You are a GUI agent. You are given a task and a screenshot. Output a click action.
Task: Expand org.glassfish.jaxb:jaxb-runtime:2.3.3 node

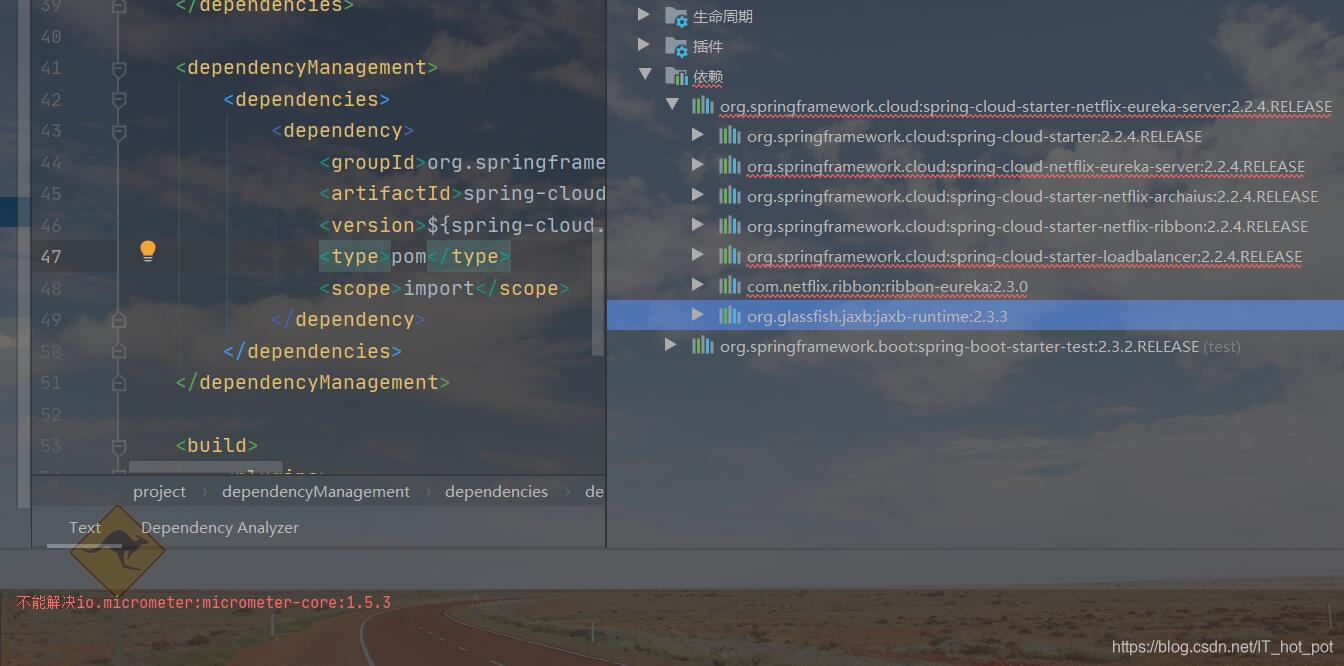pyautogui.click(x=698, y=315)
